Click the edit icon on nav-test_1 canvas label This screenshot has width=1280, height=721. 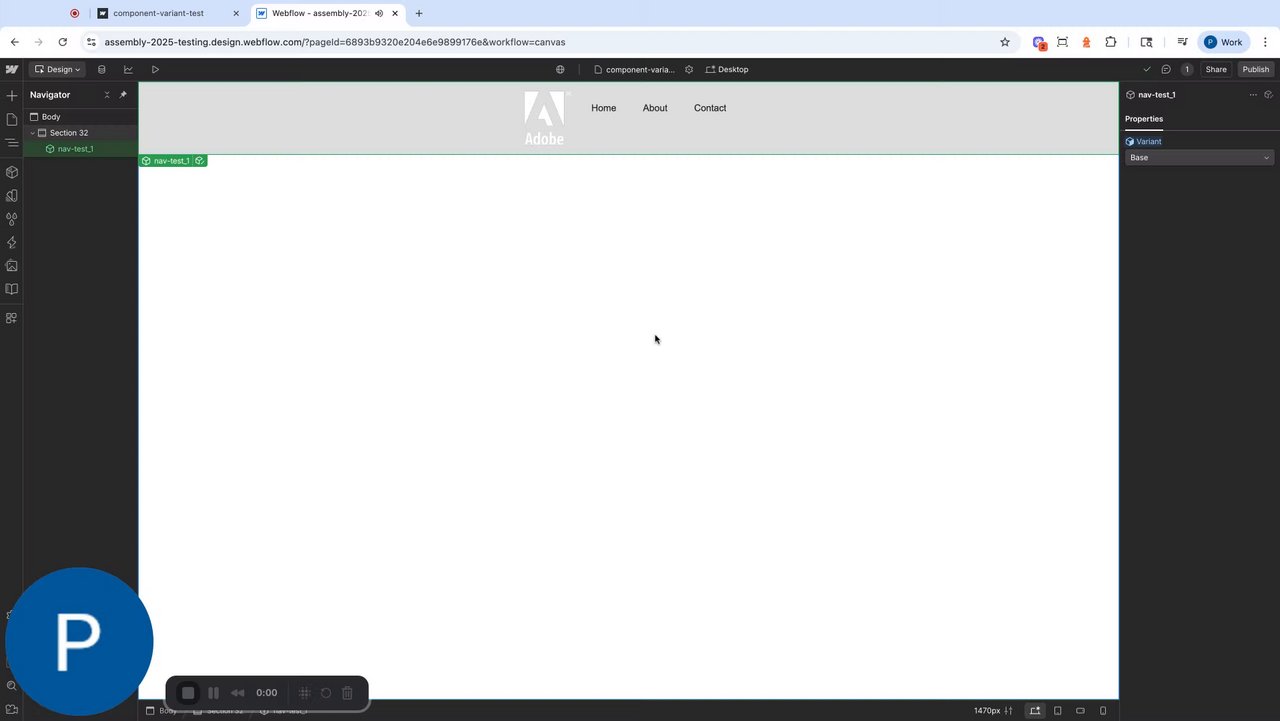click(x=200, y=161)
